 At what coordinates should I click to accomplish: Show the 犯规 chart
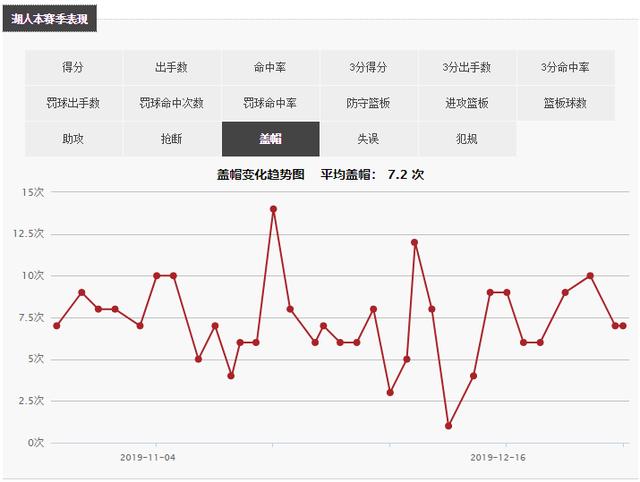pos(467,139)
